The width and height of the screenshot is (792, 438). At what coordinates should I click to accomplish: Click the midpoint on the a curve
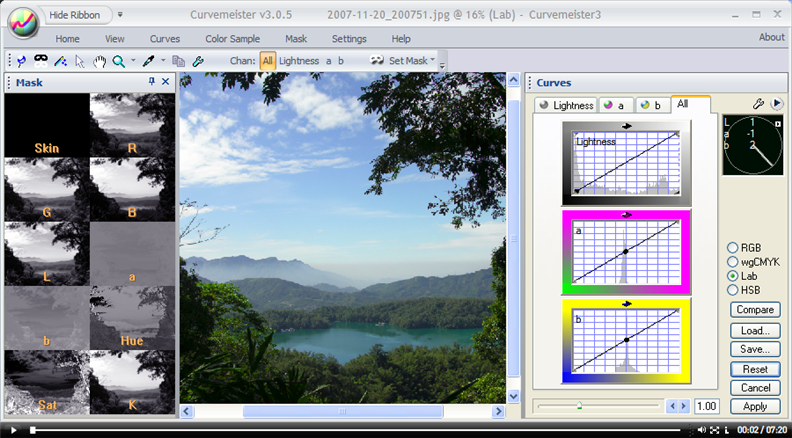point(626,251)
